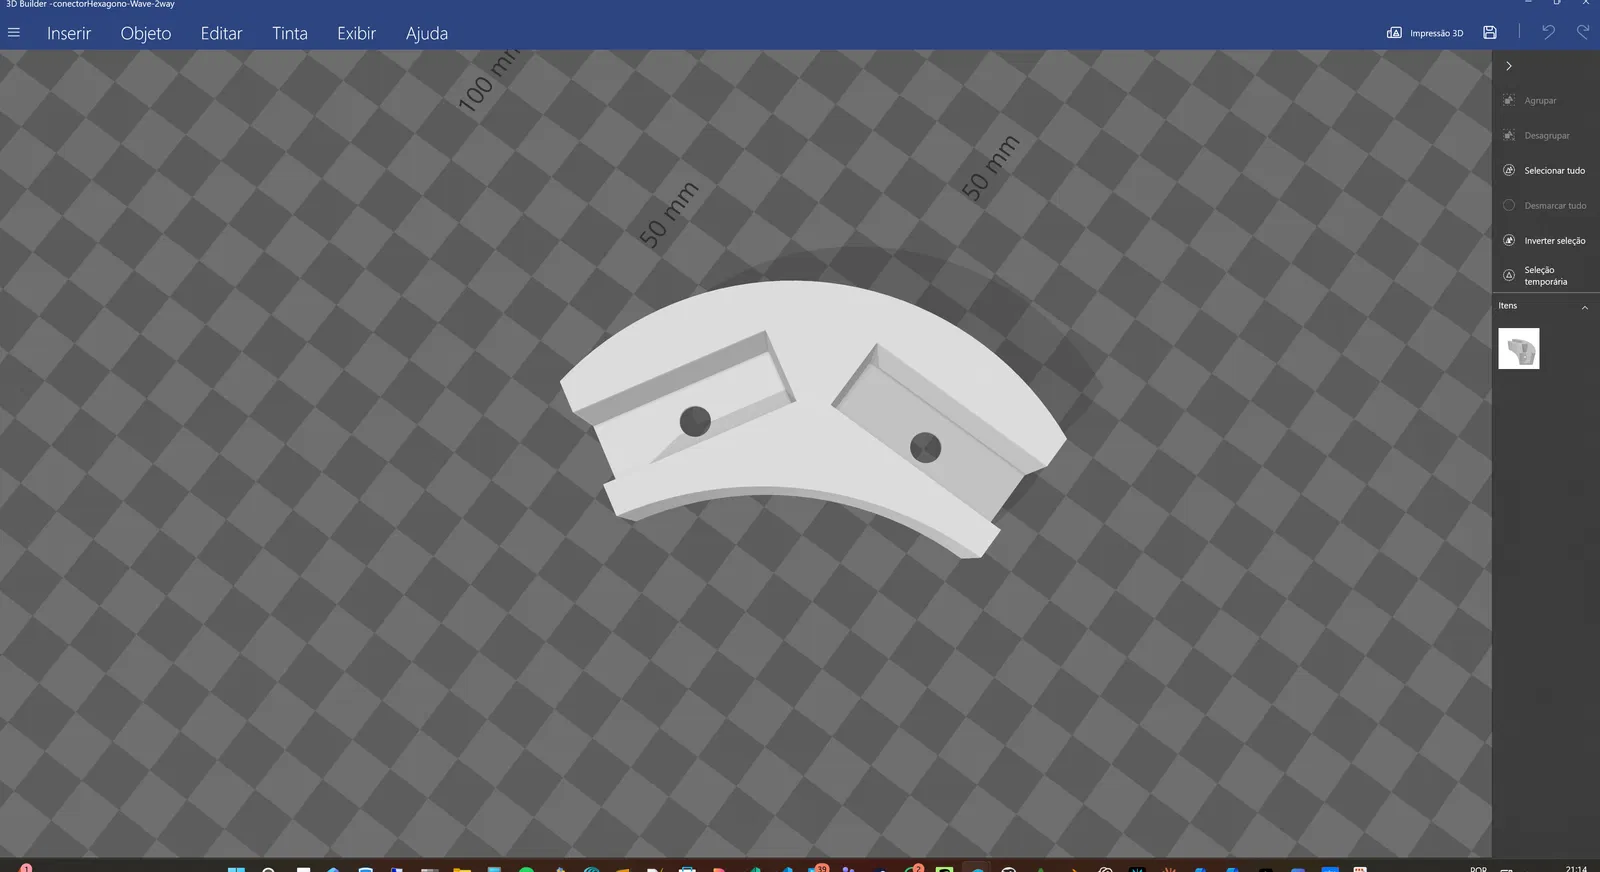Choose Inverter seleção
The width and height of the screenshot is (1600, 872).
coord(1544,240)
